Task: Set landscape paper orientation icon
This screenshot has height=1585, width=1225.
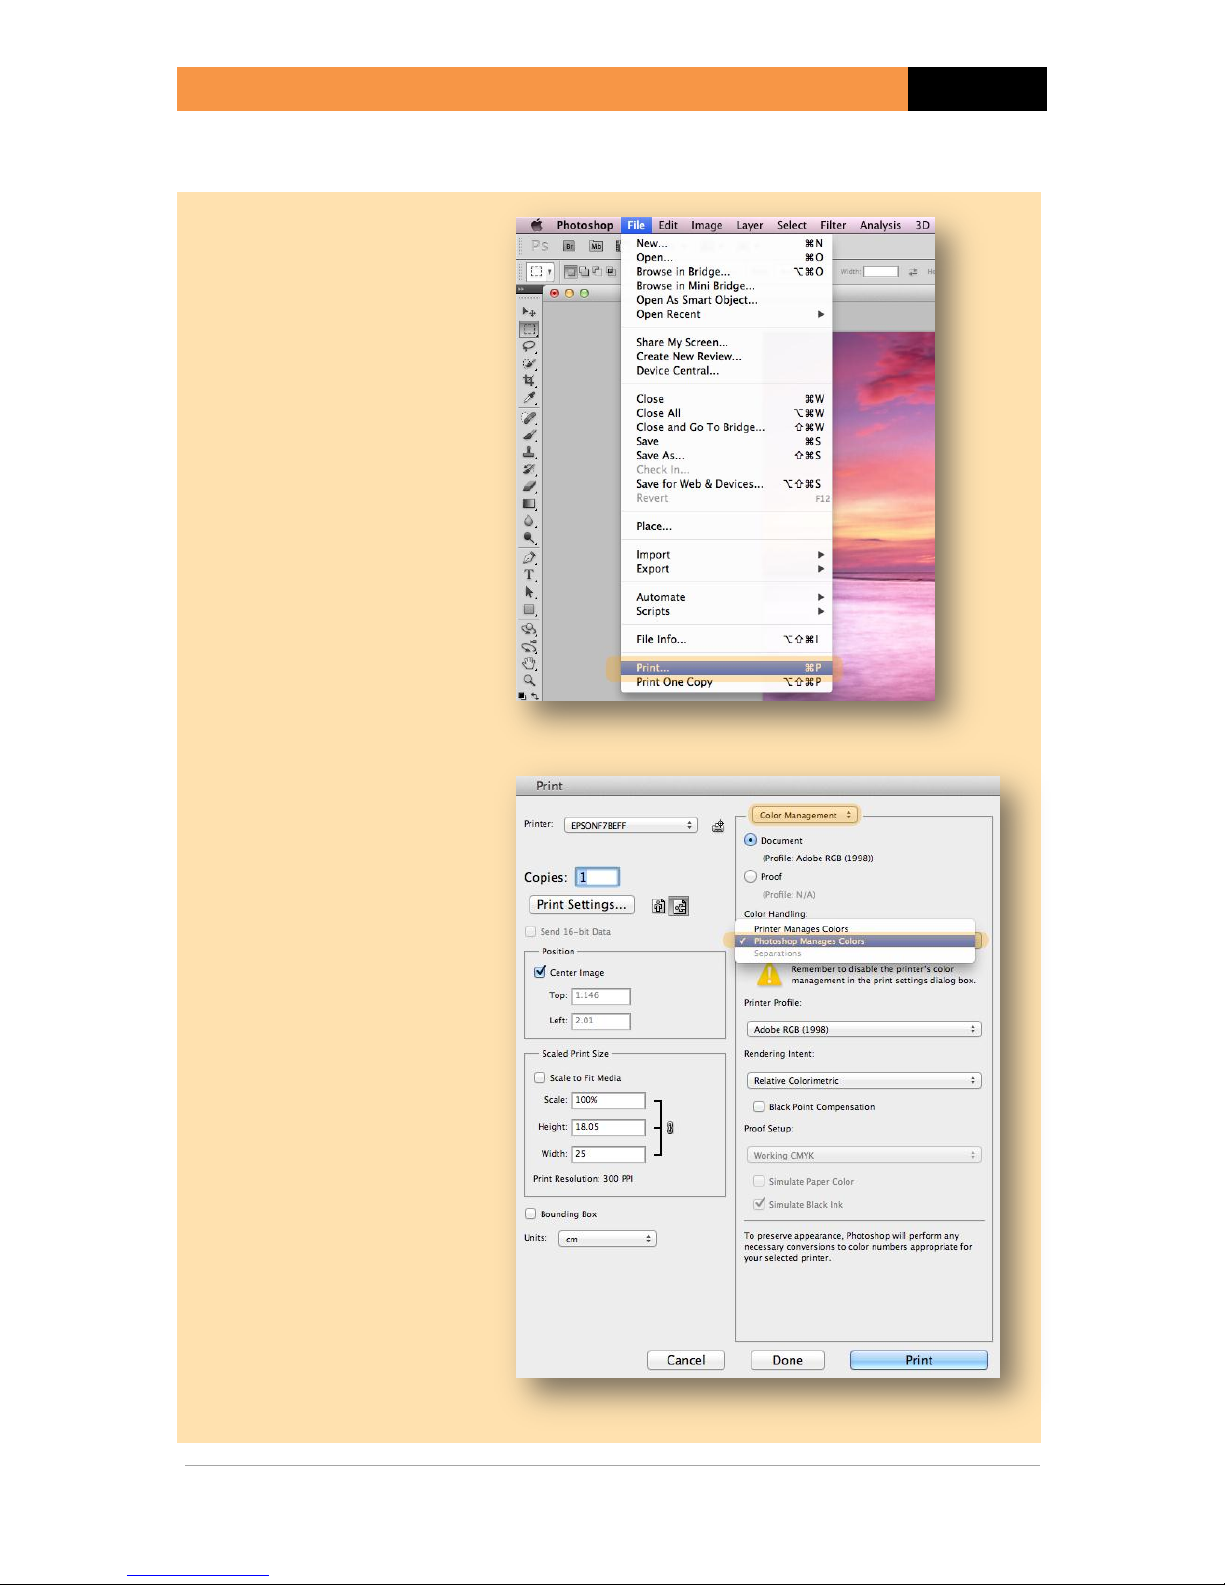Action: point(679,906)
